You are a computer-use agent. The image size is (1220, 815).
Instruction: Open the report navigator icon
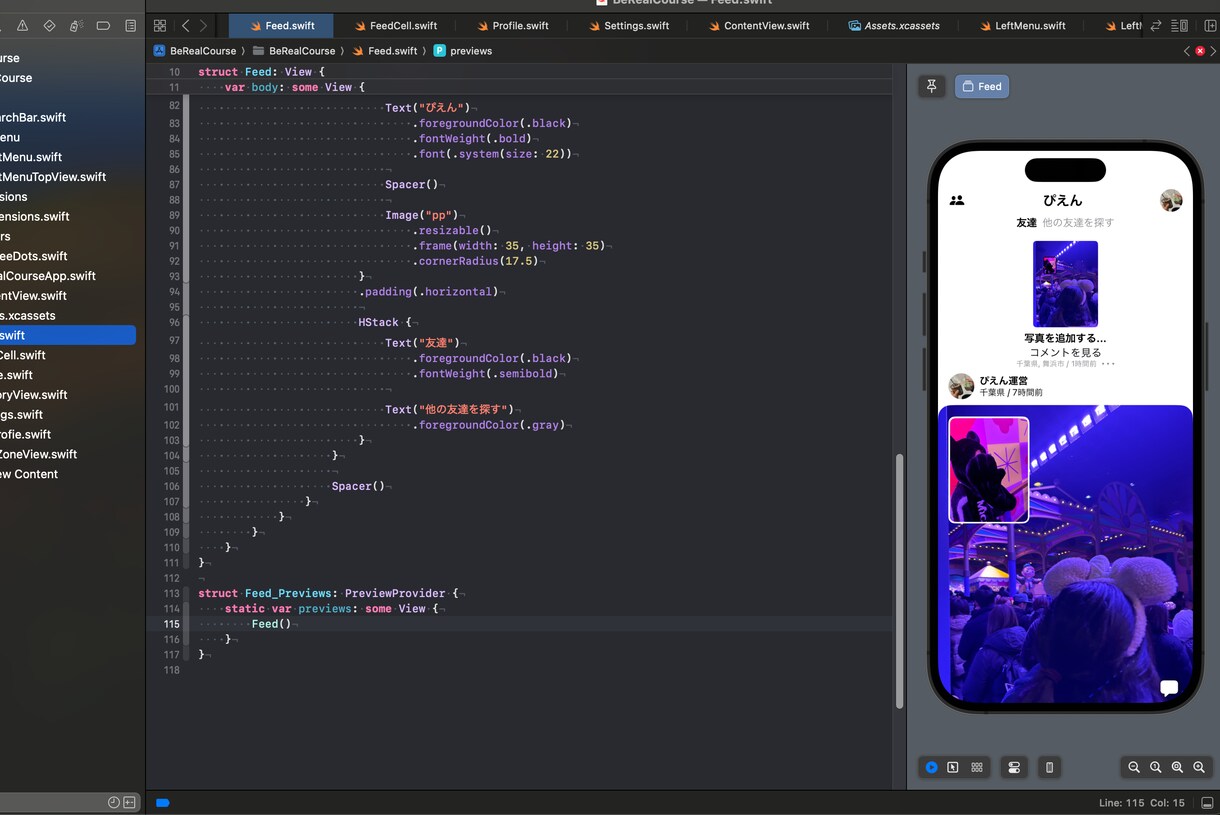(130, 26)
